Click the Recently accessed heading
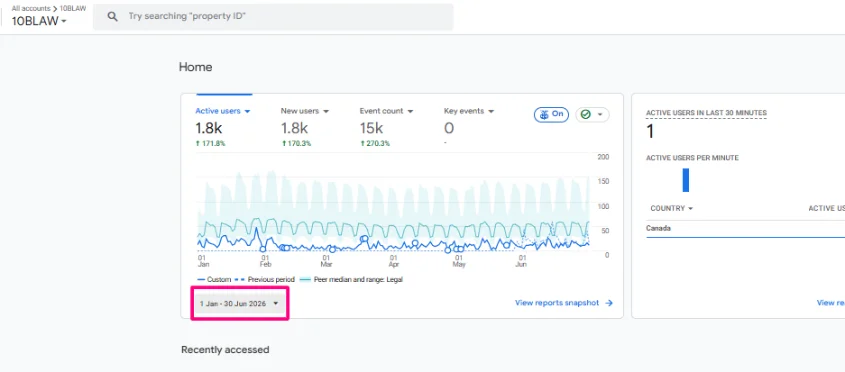This screenshot has width=845, height=372. pyautogui.click(x=225, y=350)
